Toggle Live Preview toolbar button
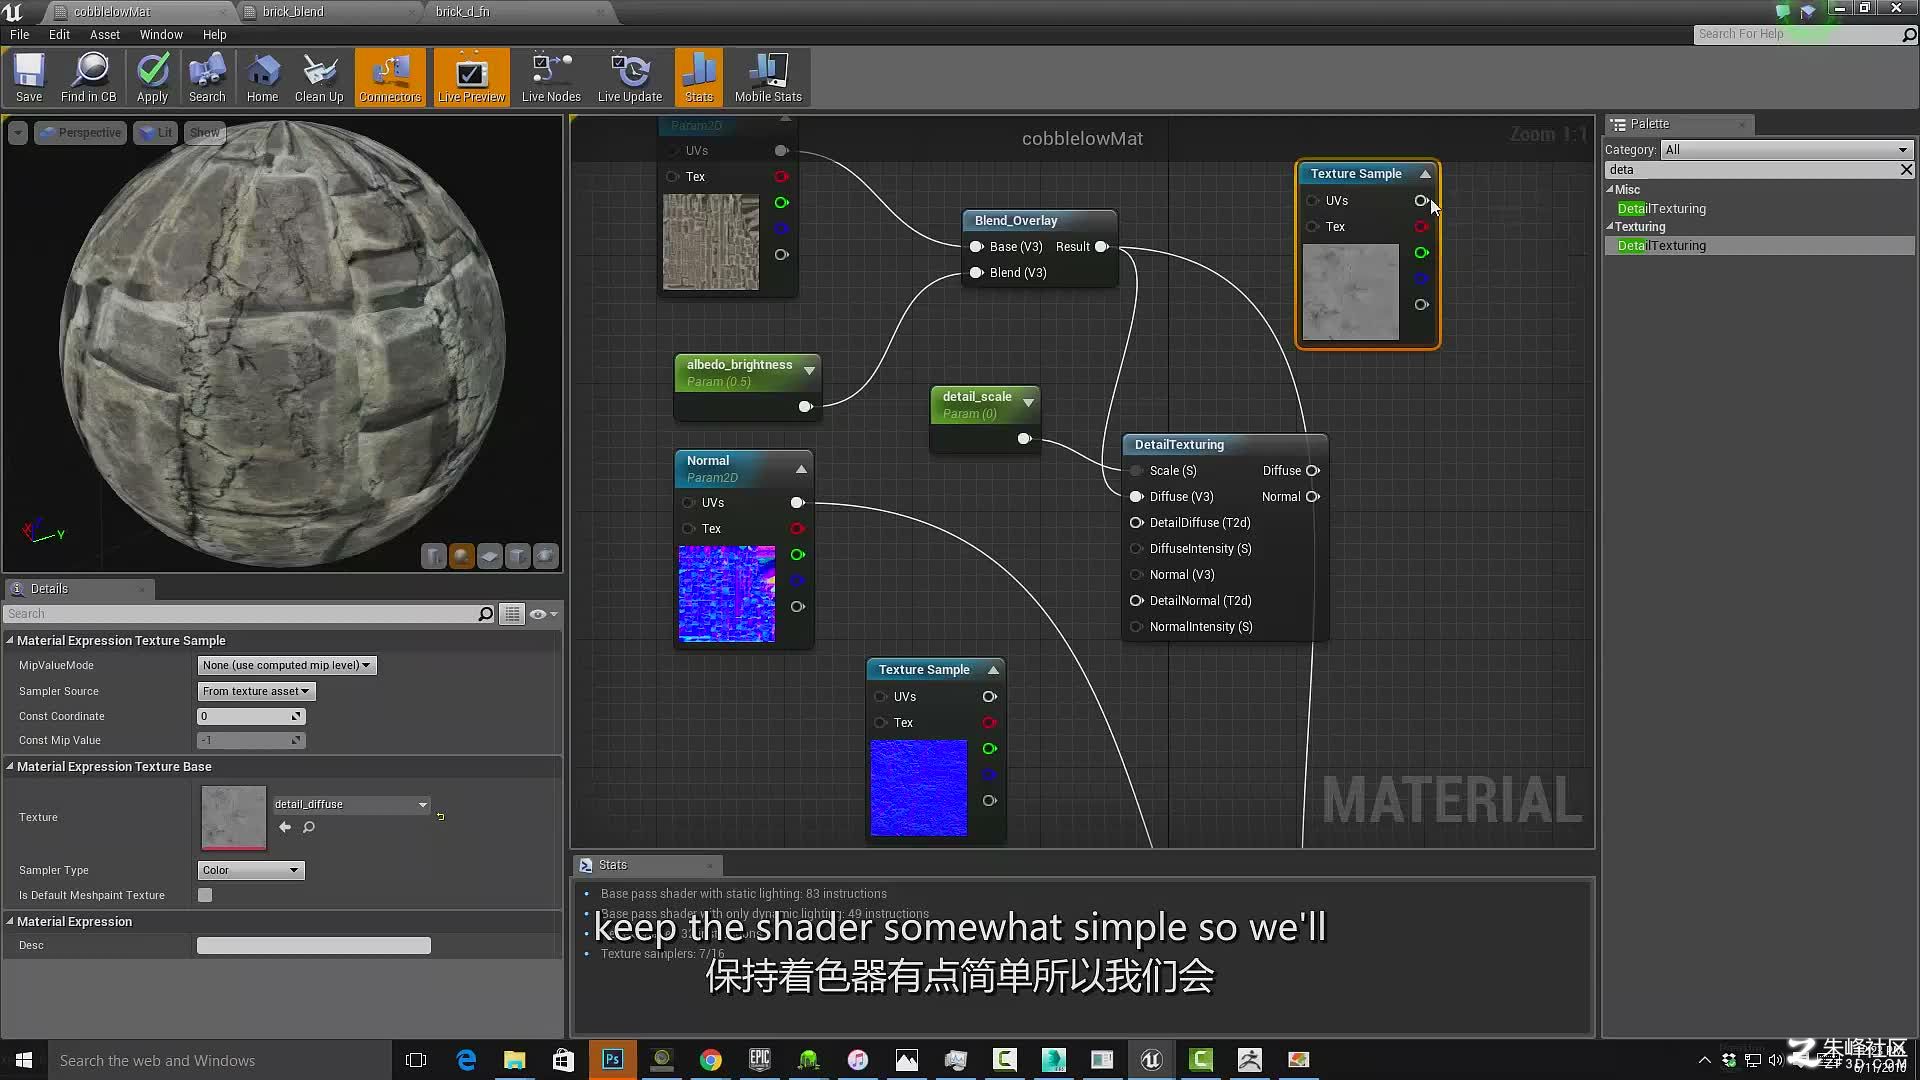Viewport: 1920px width, 1080px height. [471, 78]
